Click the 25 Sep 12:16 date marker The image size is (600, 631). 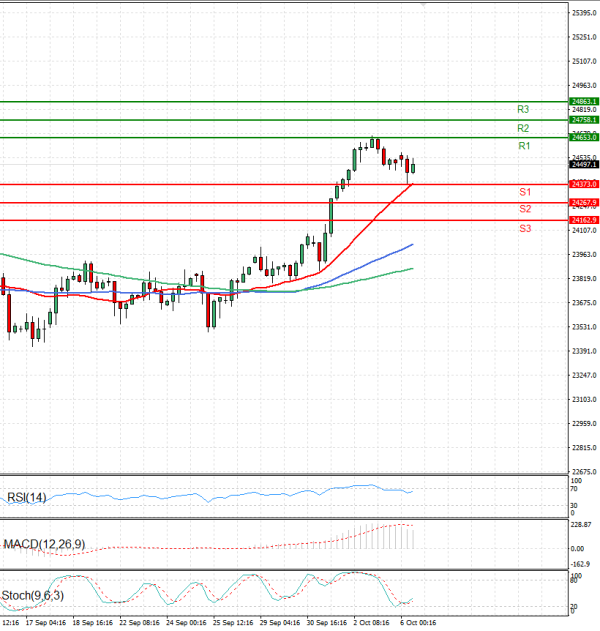click(x=229, y=623)
